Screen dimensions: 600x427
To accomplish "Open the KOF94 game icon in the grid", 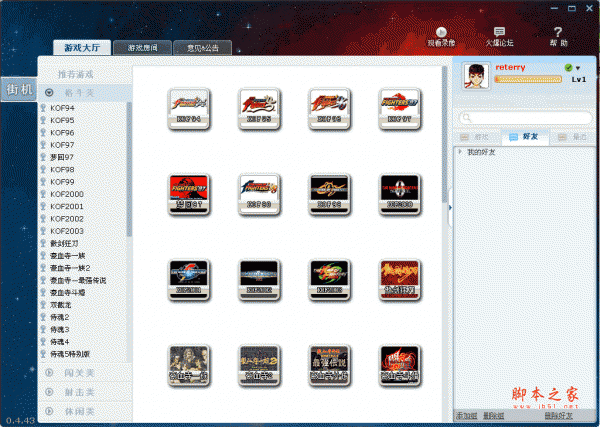I will pos(189,109).
